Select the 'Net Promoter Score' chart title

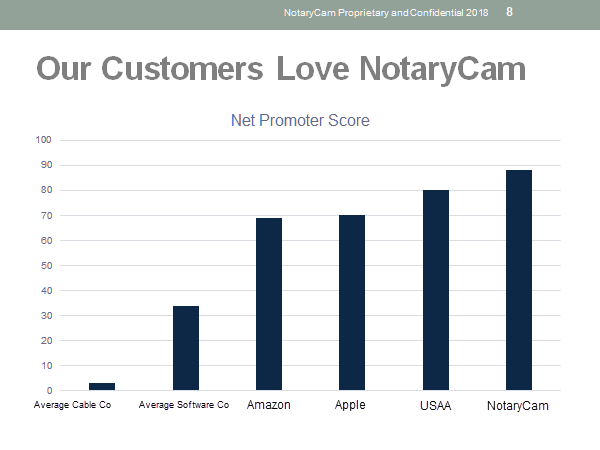pyautogui.click(x=300, y=121)
